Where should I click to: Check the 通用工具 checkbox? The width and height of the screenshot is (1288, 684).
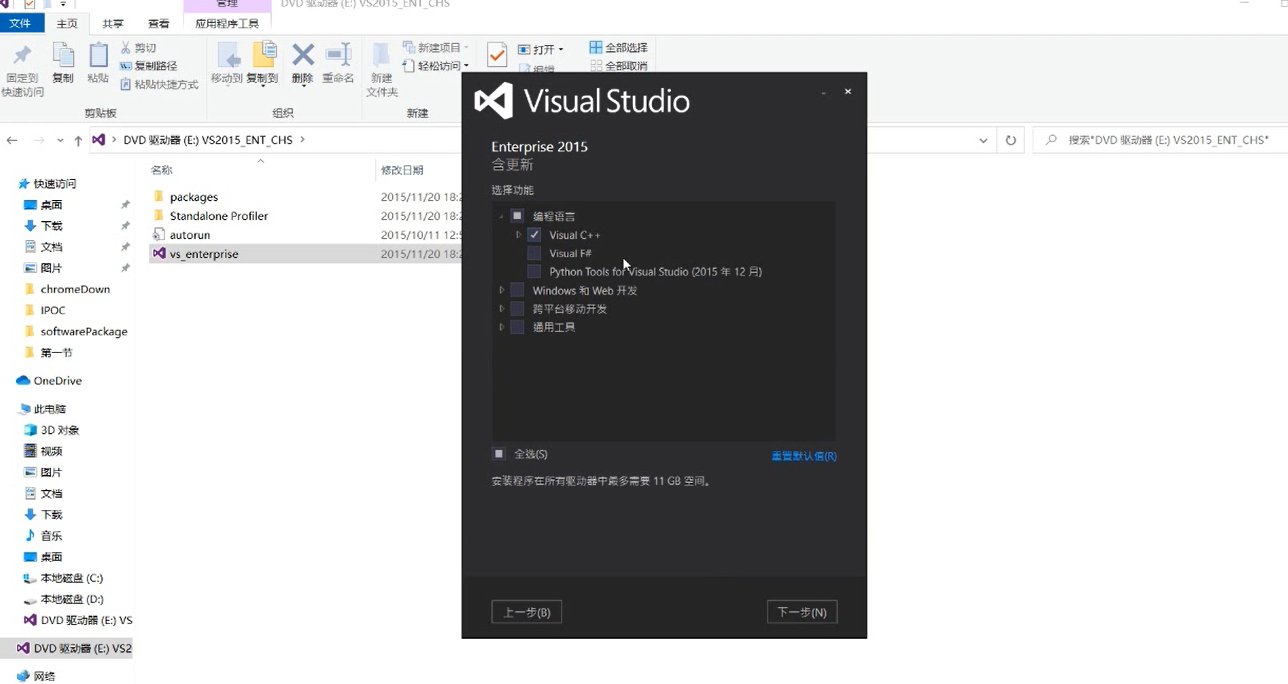pyautogui.click(x=517, y=327)
